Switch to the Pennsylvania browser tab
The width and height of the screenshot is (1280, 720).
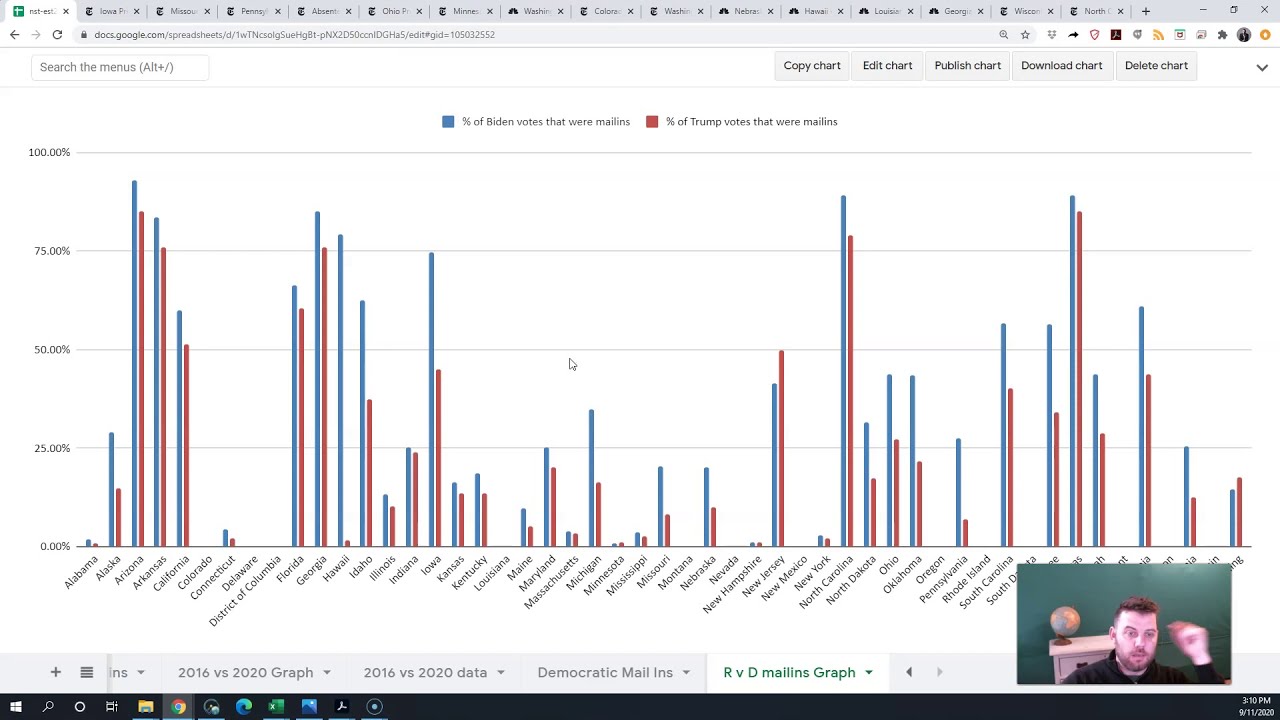pos(252,11)
